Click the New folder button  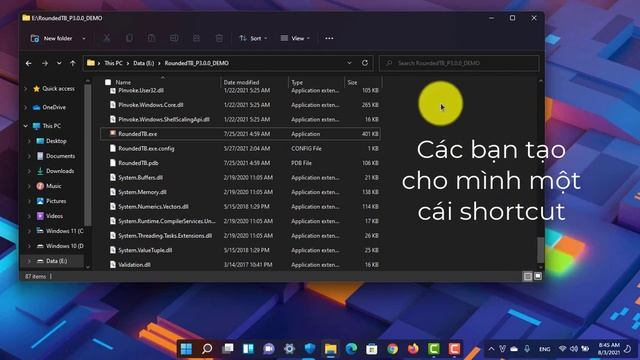point(51,38)
